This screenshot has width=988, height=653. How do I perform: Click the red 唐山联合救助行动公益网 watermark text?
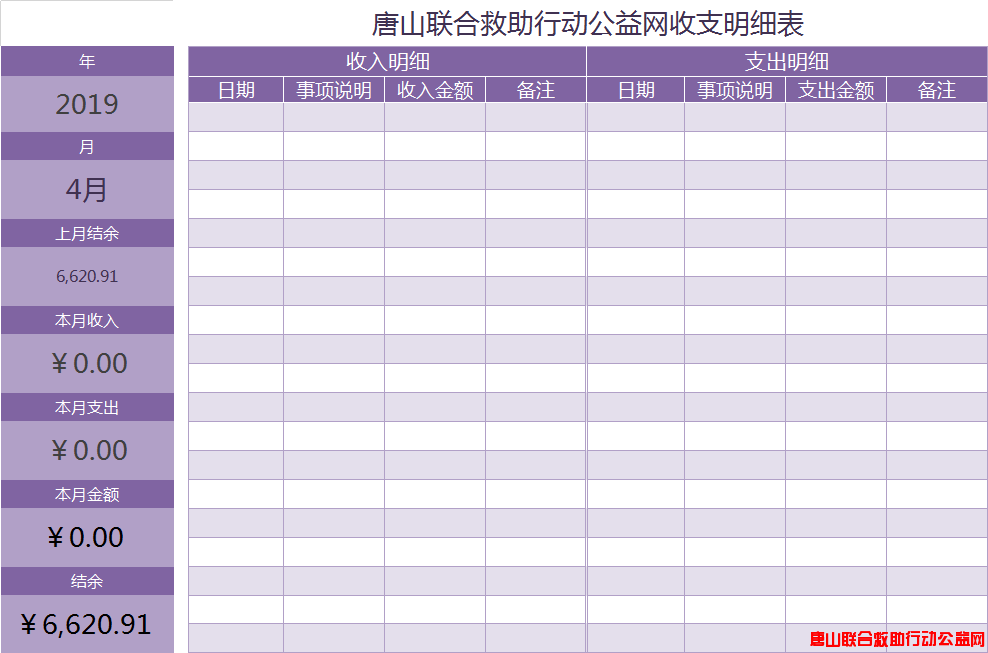(x=897, y=639)
